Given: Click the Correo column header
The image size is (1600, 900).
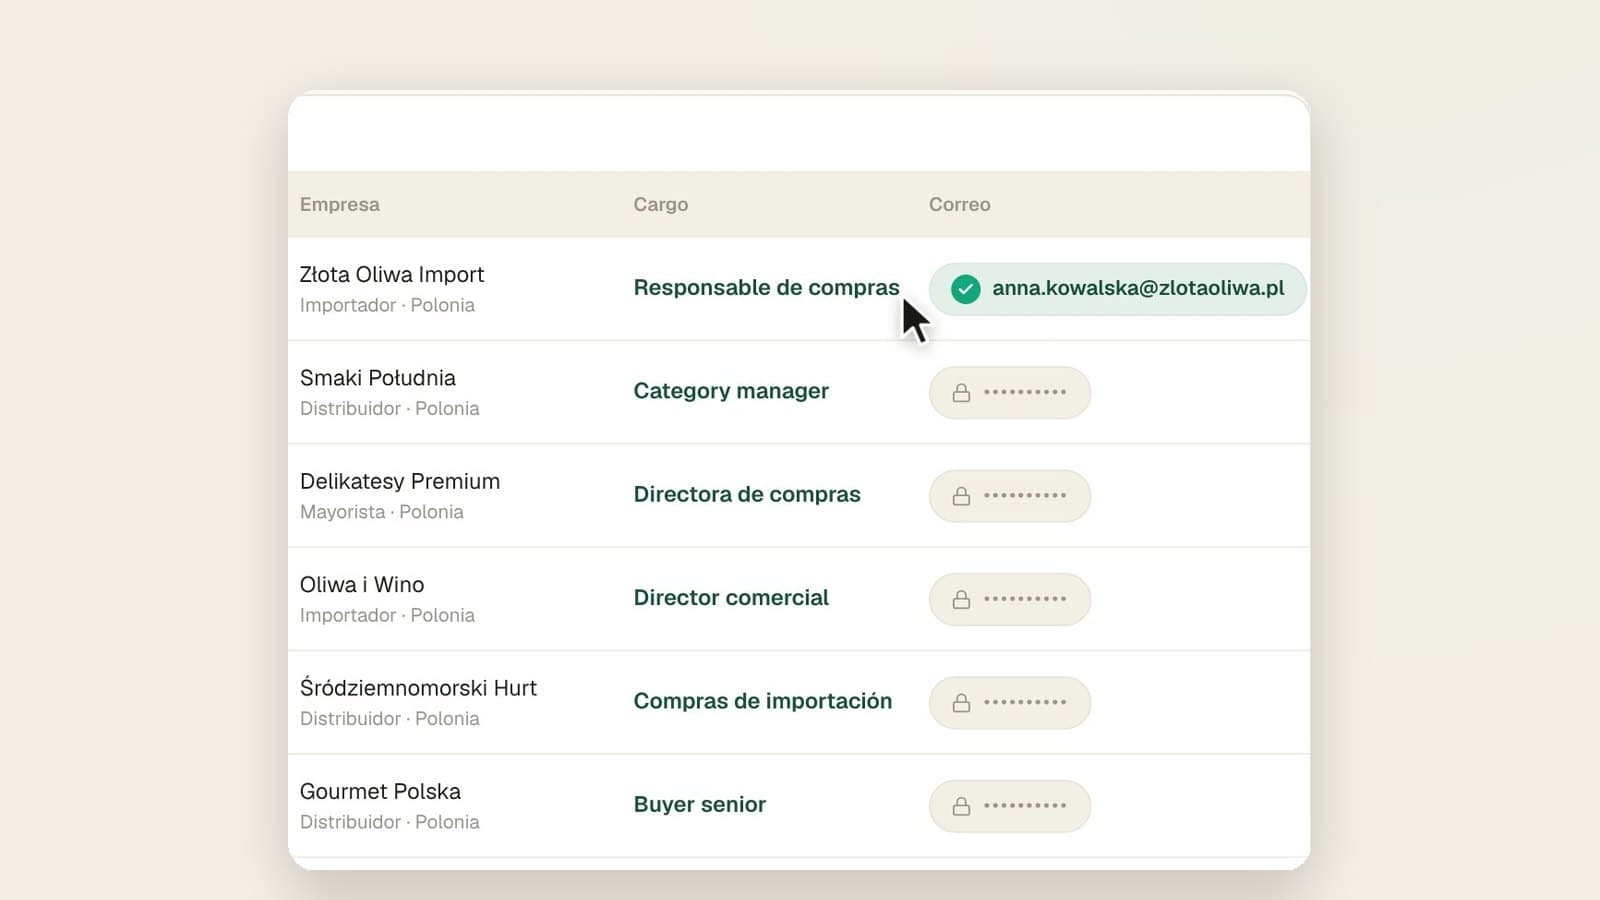Looking at the screenshot, I should point(960,204).
